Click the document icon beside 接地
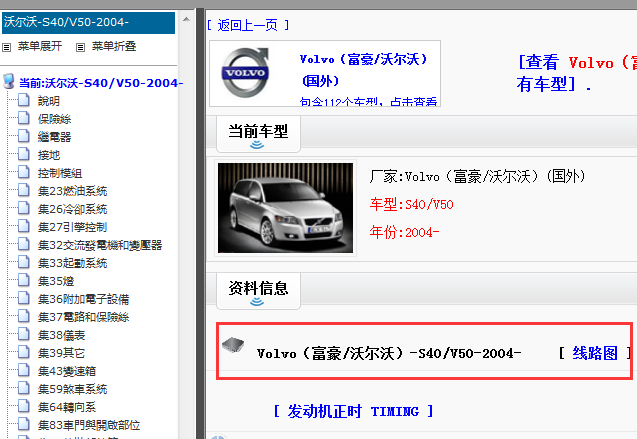Screen dimensions: 637x439 tap(24, 154)
